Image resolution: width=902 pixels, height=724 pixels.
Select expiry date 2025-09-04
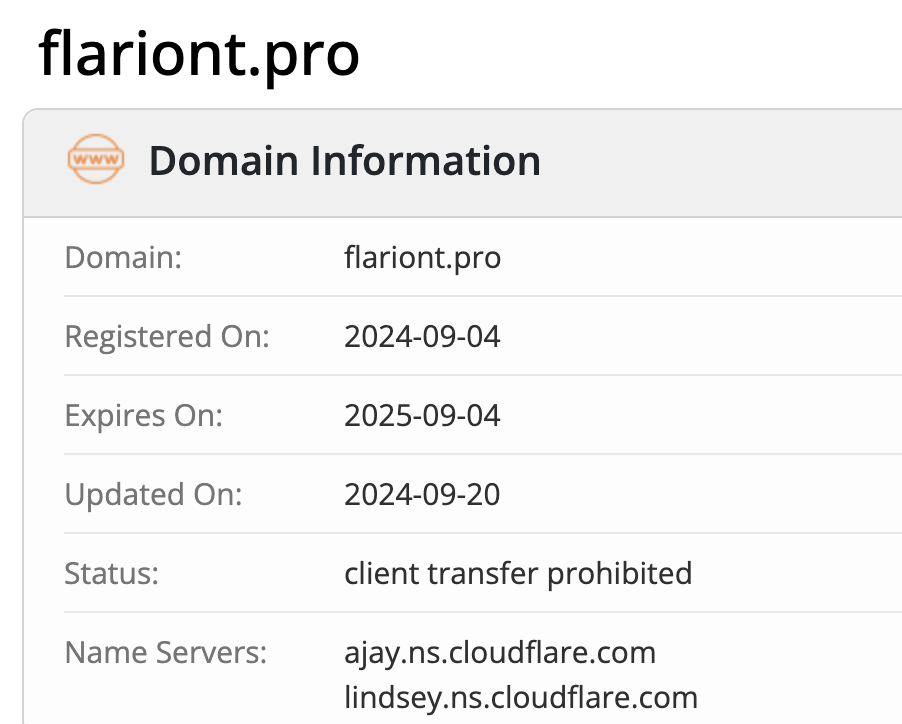[x=422, y=415]
